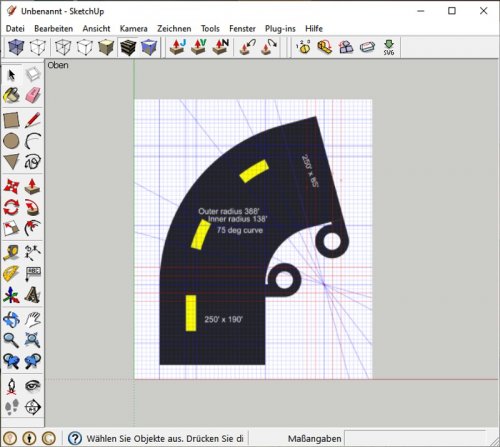Select the Orbit camera tool

11,319
